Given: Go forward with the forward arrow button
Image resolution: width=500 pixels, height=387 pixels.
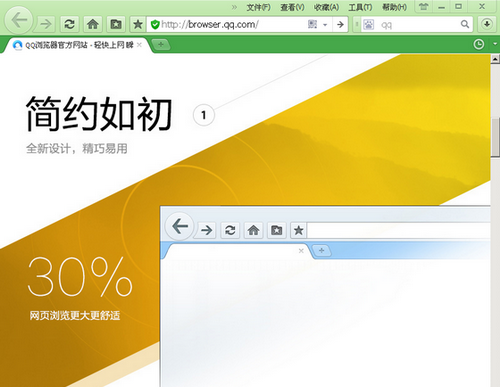Looking at the screenshot, I should pos(46,24).
